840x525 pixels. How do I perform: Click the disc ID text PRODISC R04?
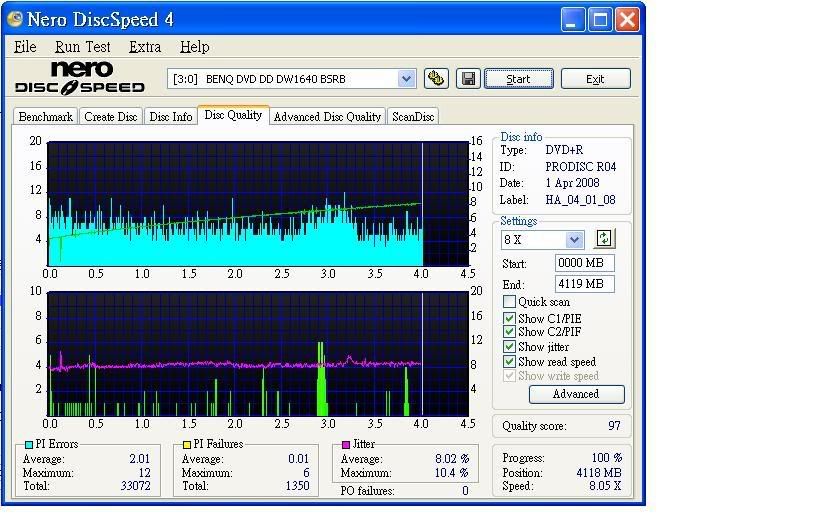(x=581, y=167)
